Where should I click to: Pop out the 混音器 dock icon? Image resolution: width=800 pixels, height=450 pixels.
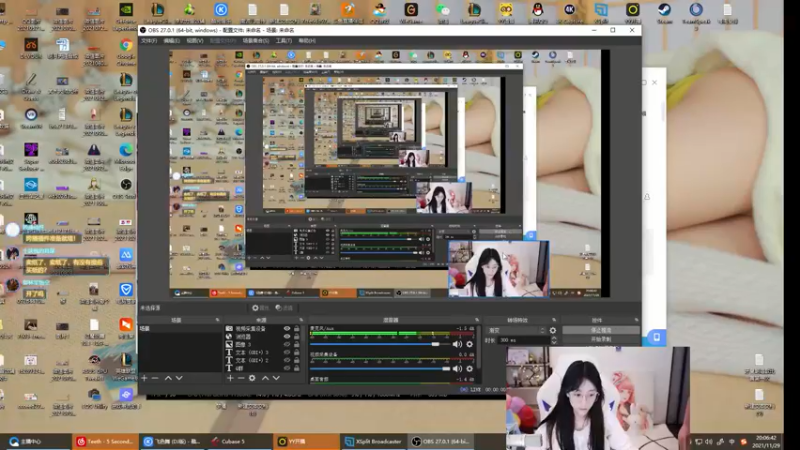[x=477, y=320]
